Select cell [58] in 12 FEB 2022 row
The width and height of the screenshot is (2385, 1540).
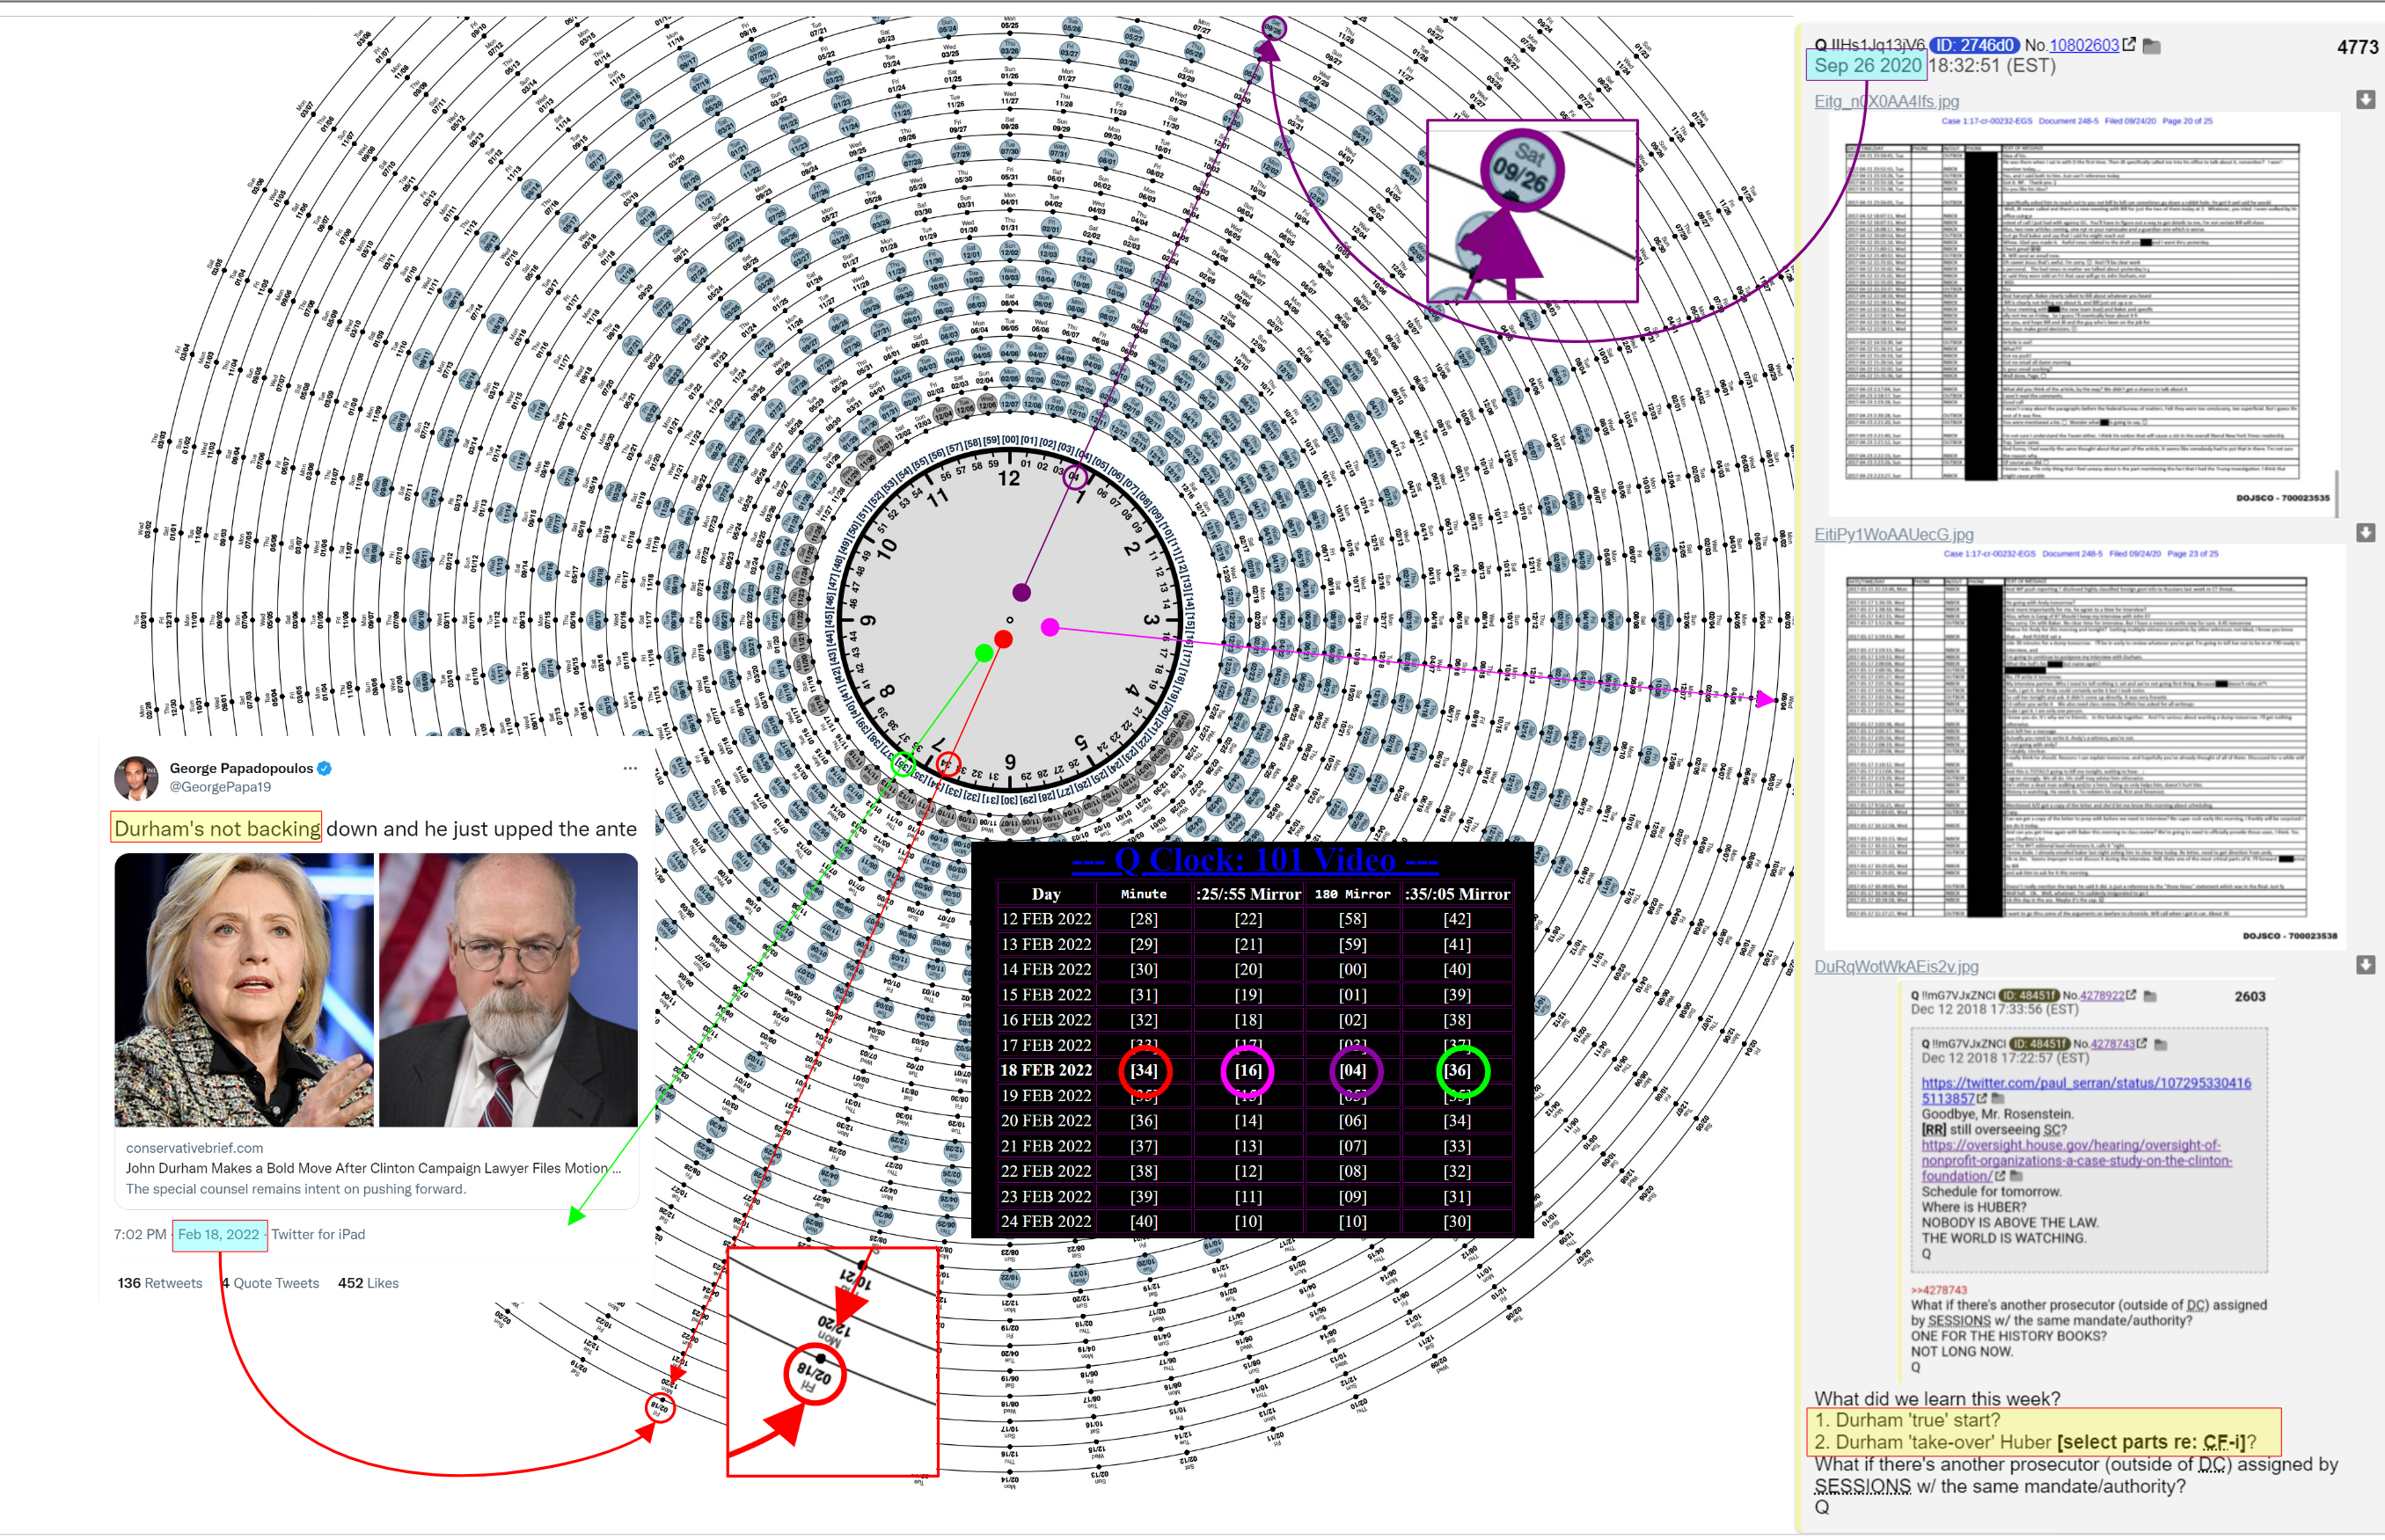tap(1352, 919)
